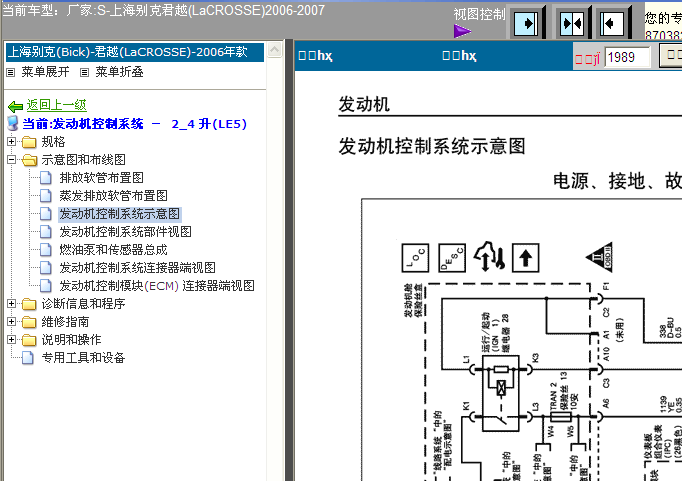The height and width of the screenshot is (481, 682).
Task: Click the OBD II triangle symbol
Action: point(600,257)
